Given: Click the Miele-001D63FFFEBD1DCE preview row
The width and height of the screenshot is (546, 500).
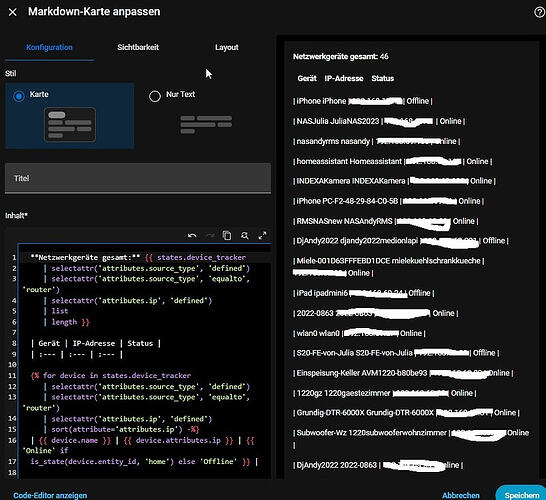Looking at the screenshot, I should coord(388,267).
